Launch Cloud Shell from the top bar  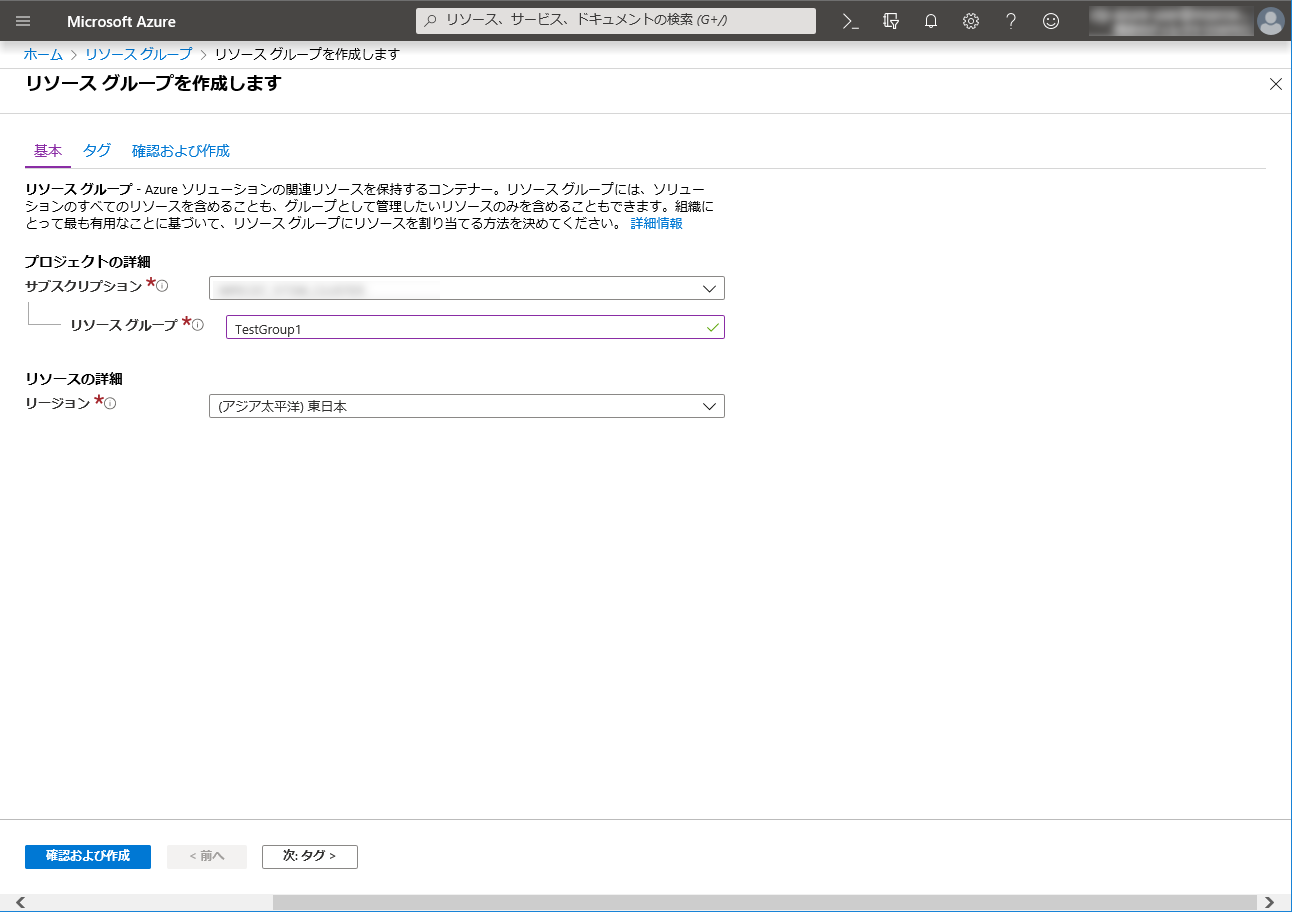(851, 21)
